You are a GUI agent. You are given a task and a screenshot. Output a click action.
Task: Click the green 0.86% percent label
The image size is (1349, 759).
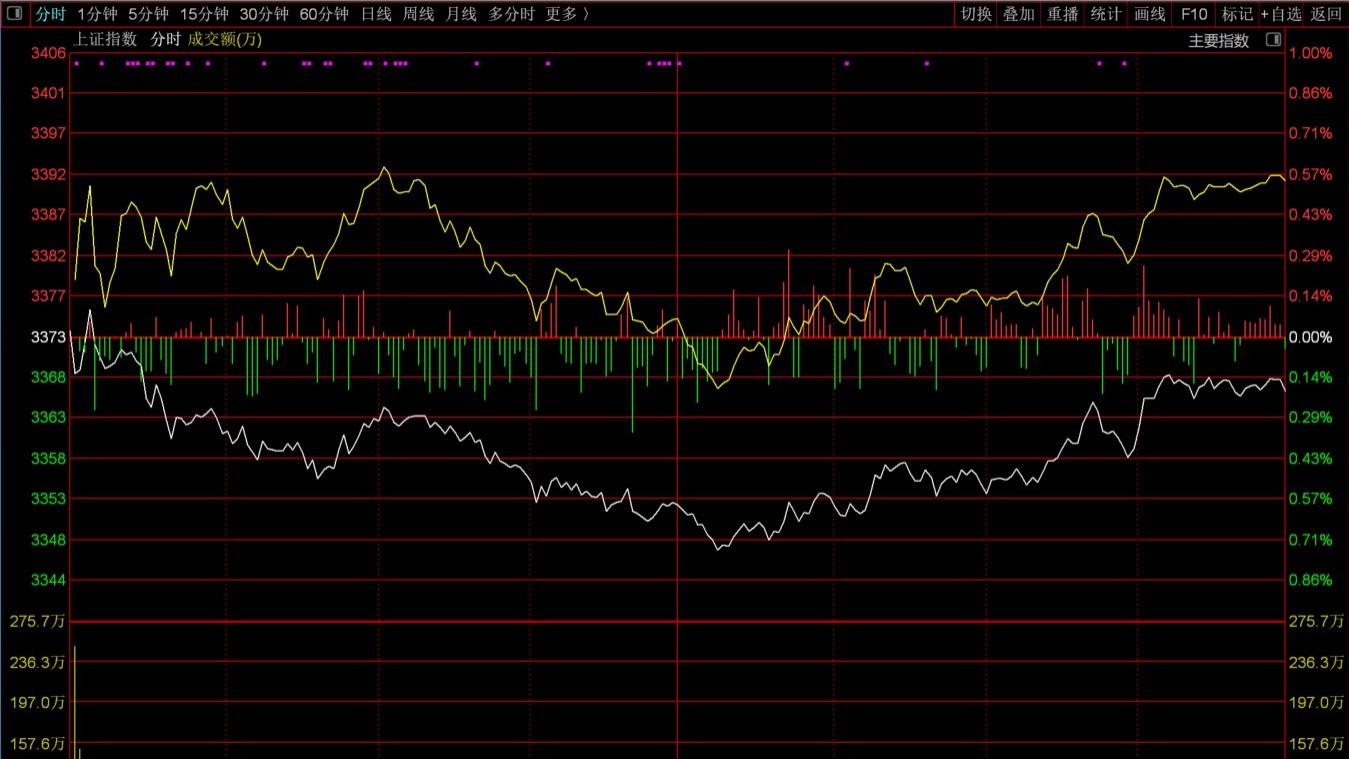click(1312, 580)
